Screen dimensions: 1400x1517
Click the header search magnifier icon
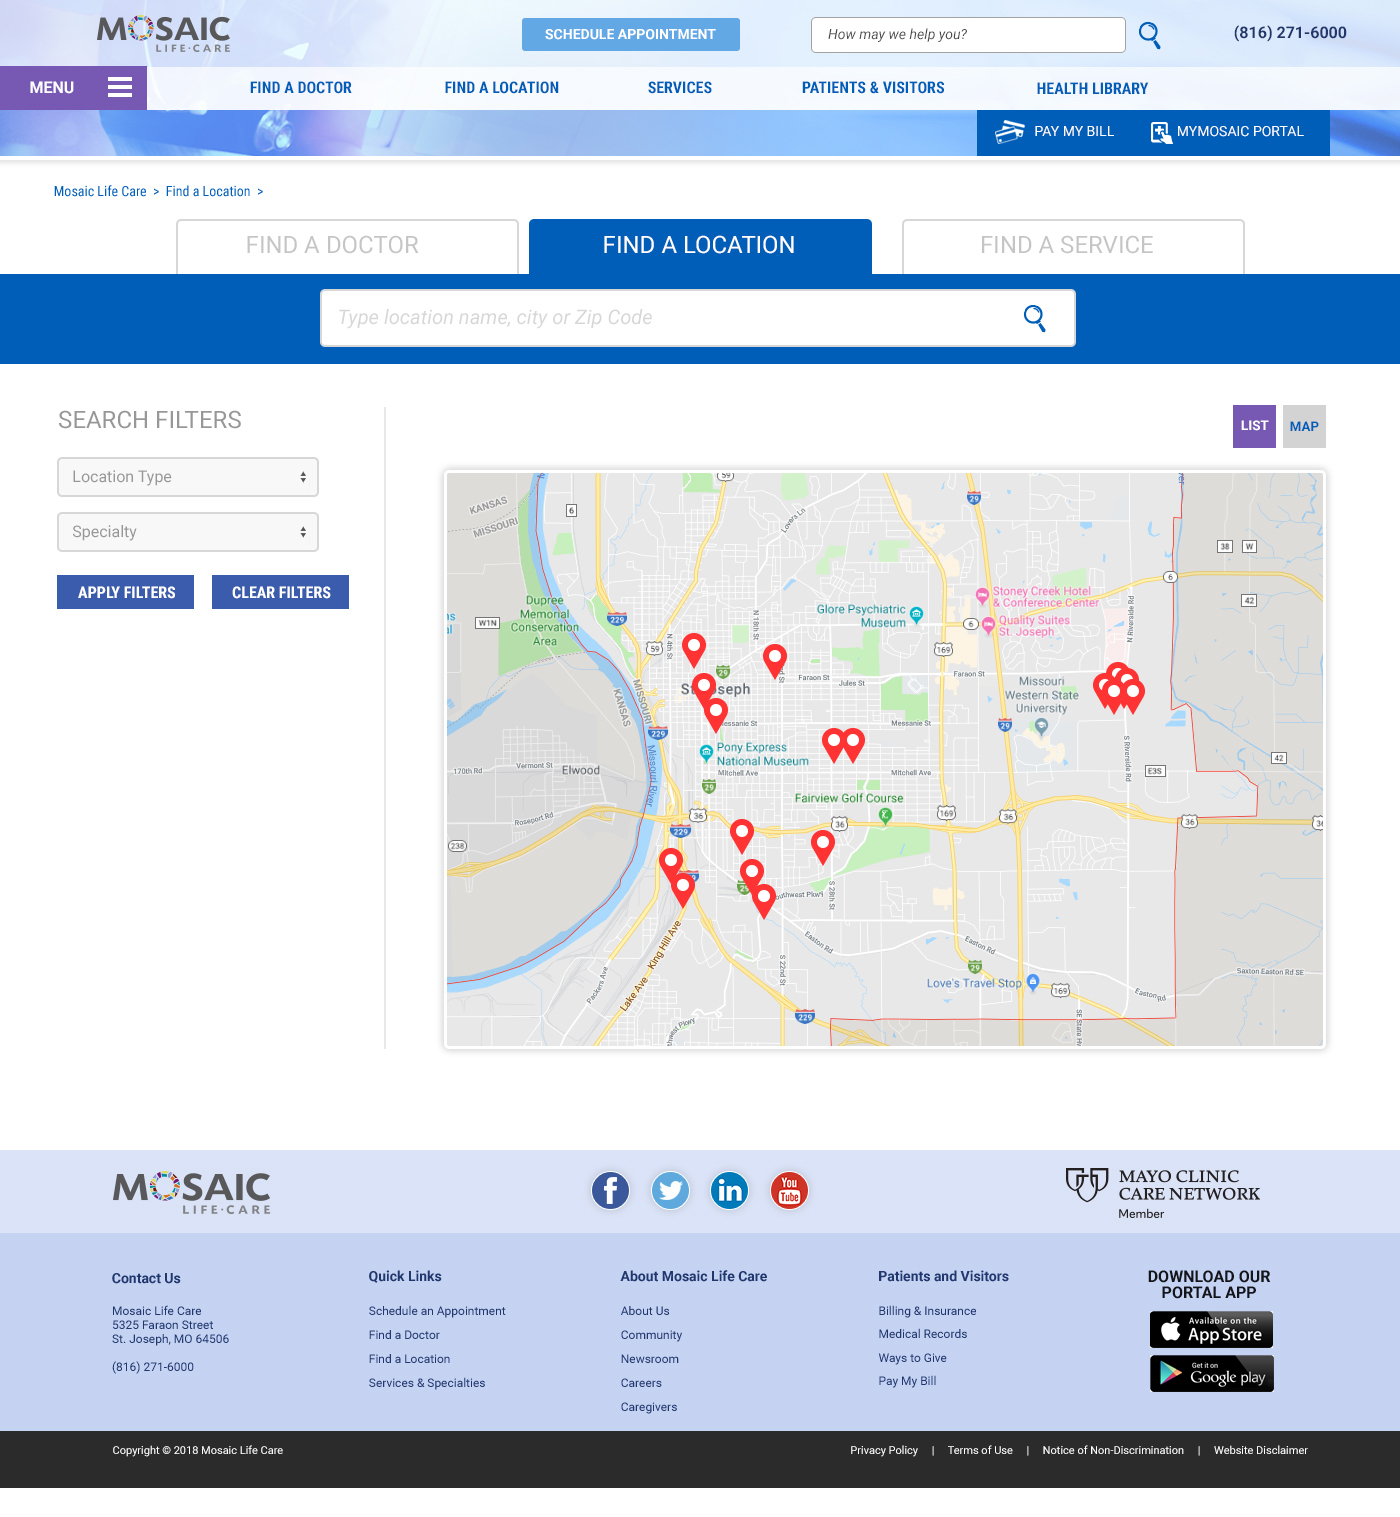click(1150, 35)
